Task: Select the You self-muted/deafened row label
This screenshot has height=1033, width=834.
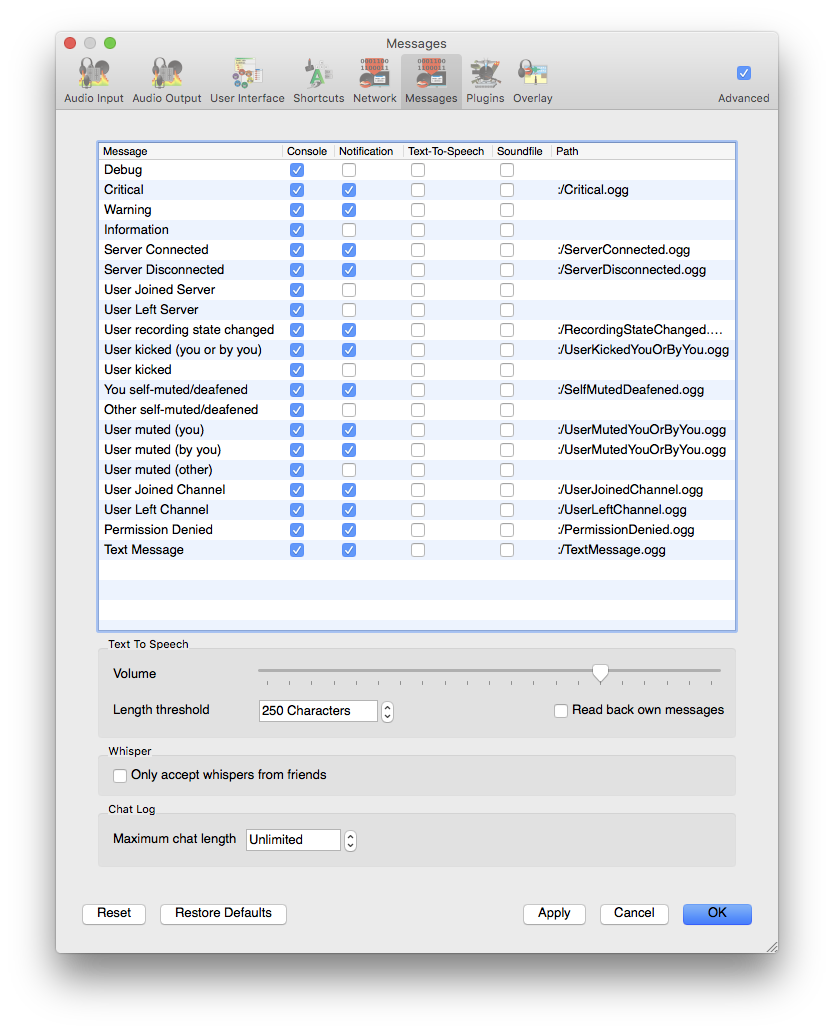Action: point(176,389)
